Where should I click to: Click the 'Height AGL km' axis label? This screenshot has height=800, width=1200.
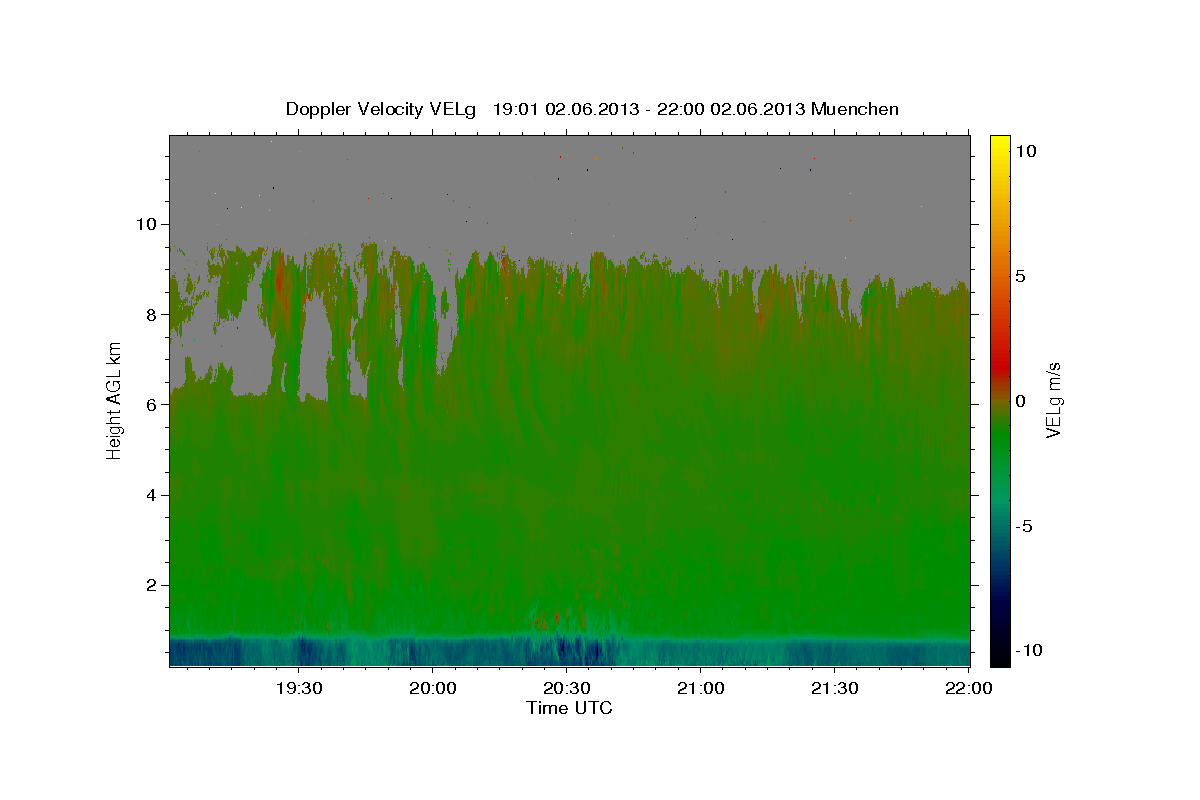tap(114, 400)
